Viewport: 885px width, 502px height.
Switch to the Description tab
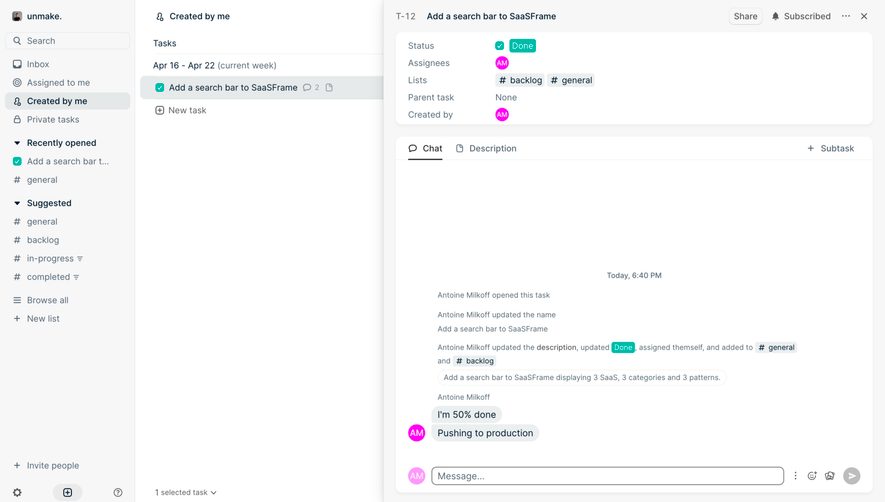486,149
